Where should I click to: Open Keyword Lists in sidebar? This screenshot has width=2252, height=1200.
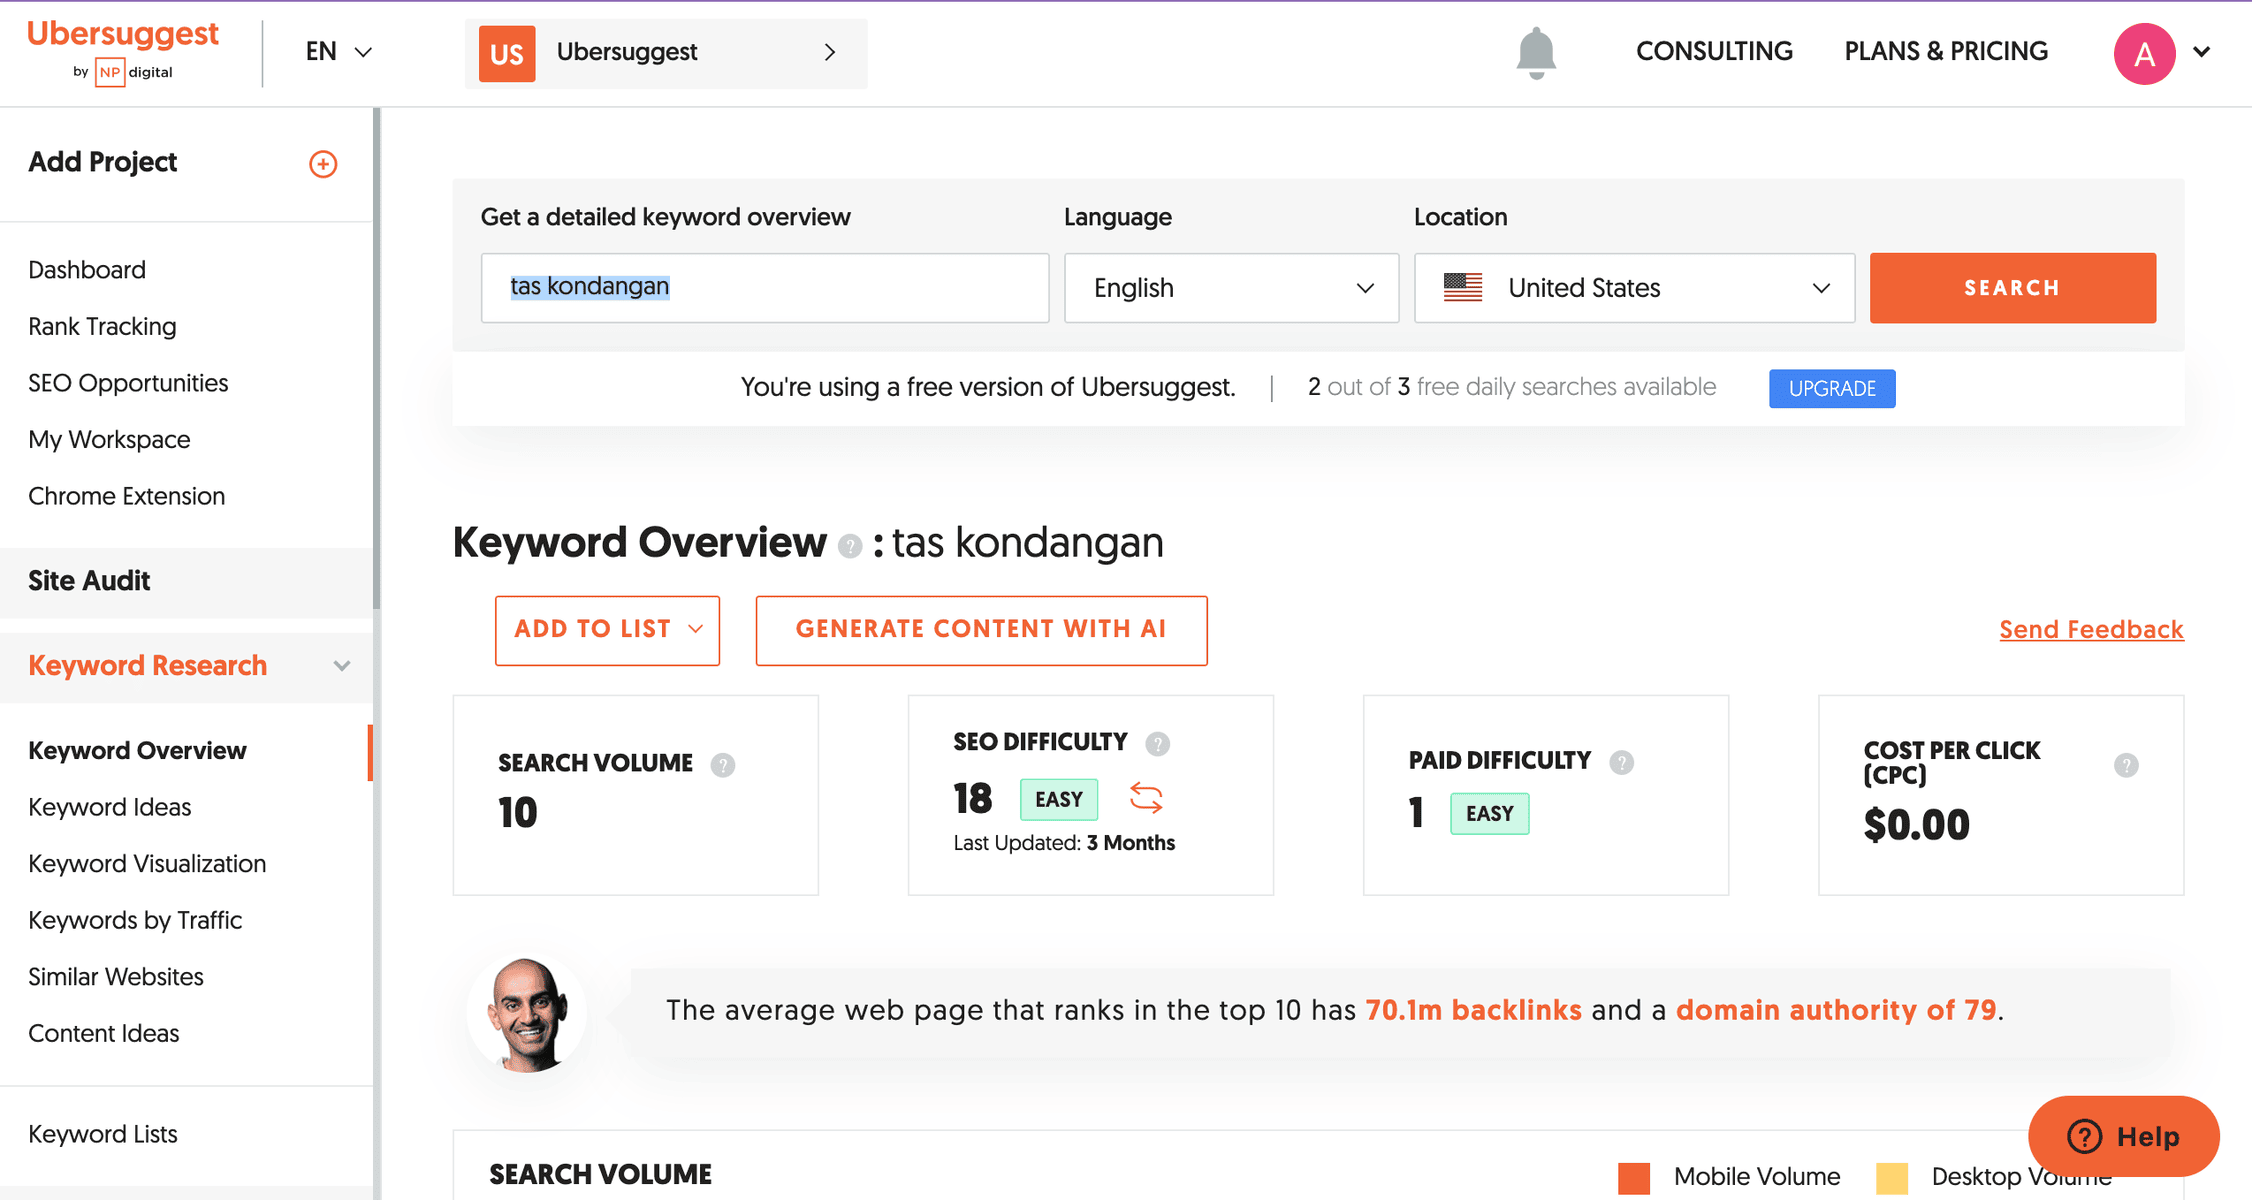coord(103,1135)
